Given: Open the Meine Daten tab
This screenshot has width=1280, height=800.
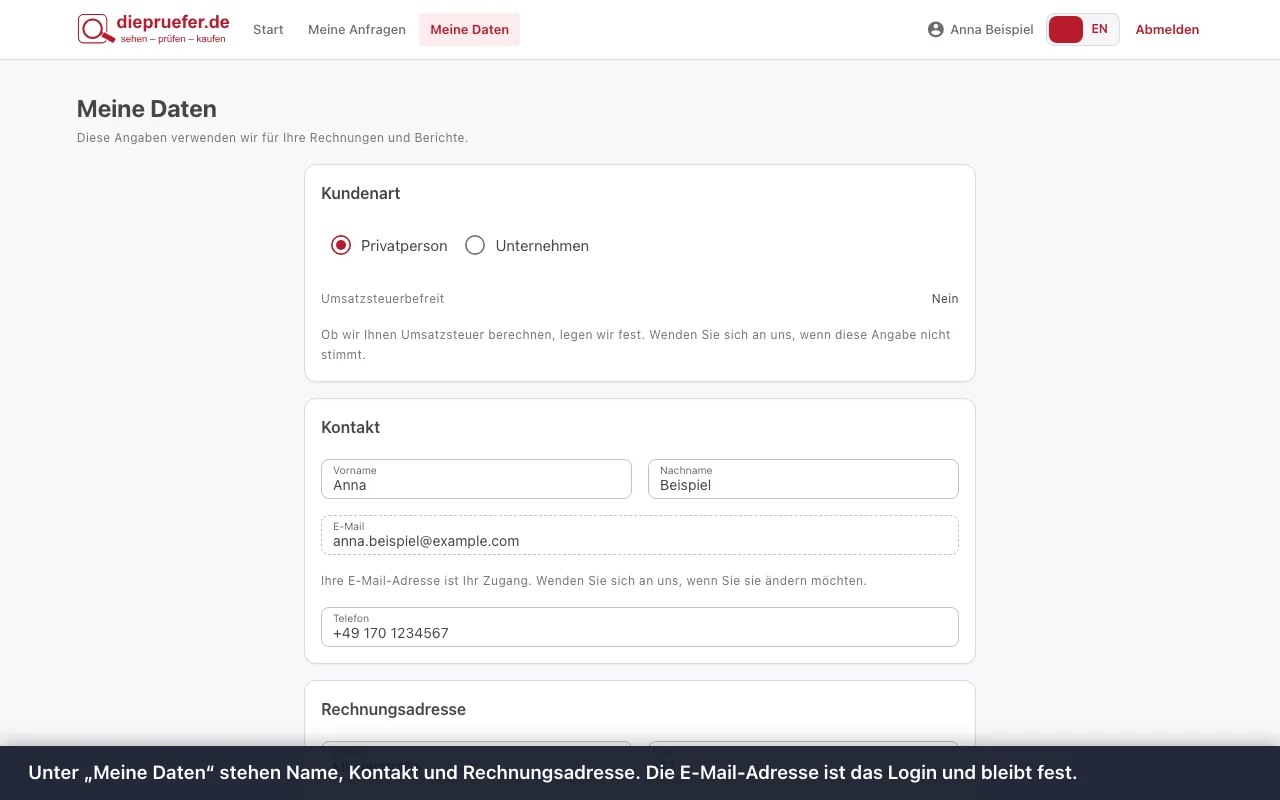Looking at the screenshot, I should (x=470, y=30).
